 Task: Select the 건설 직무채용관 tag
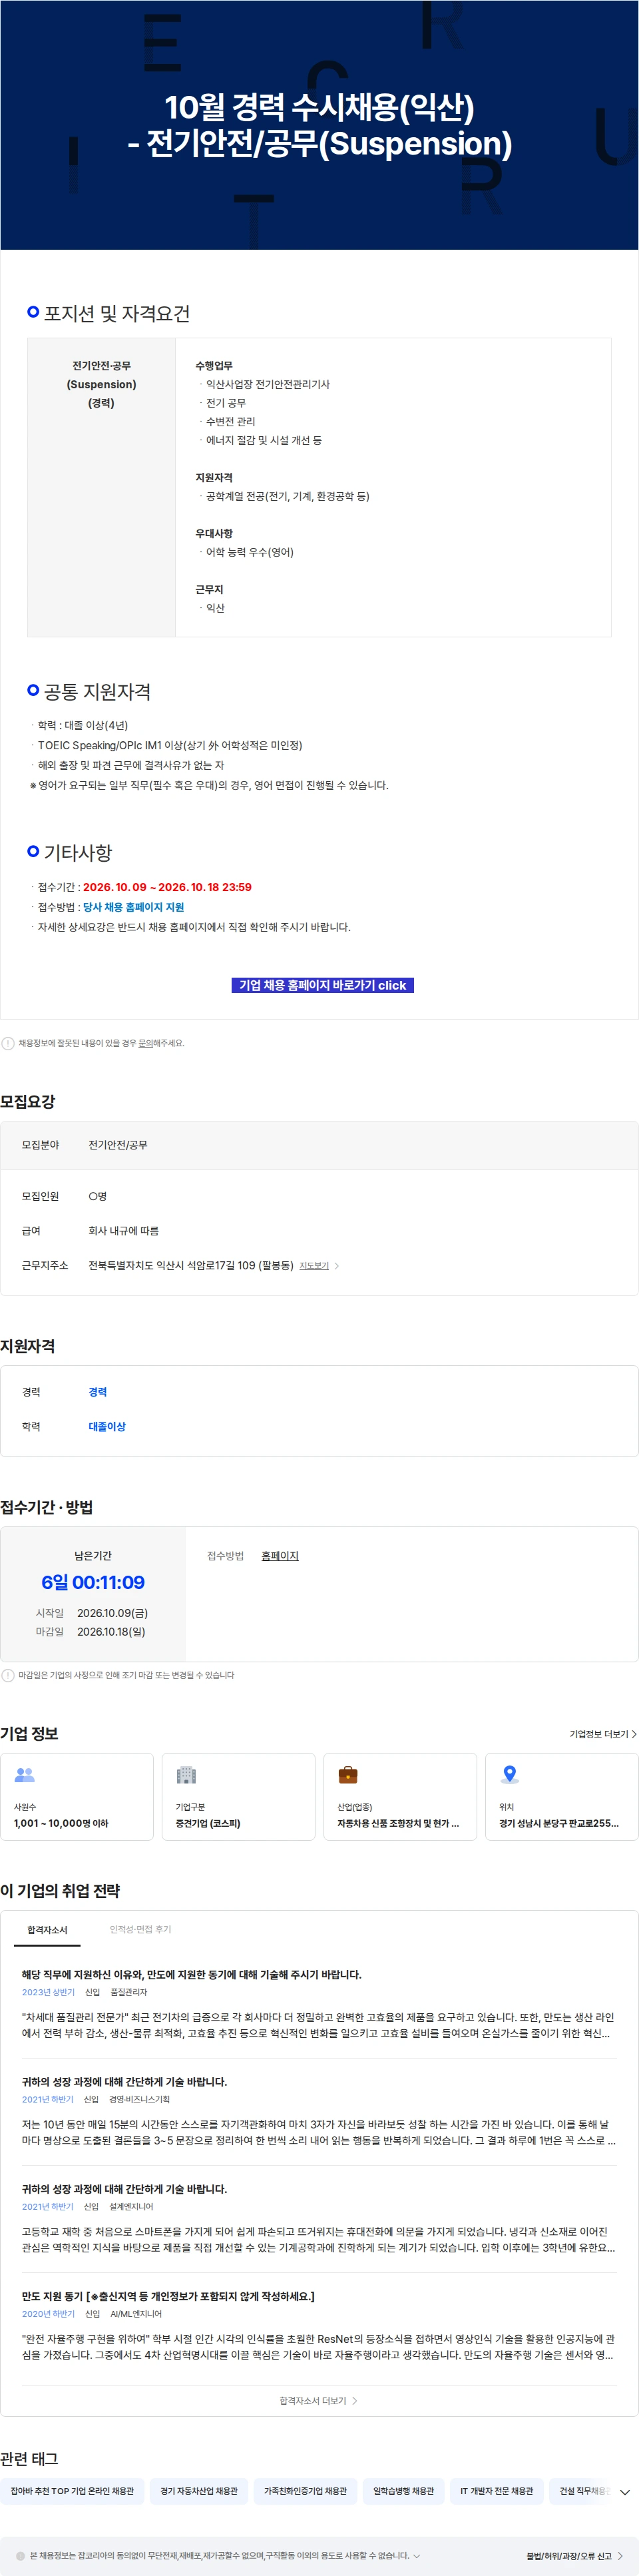pyautogui.click(x=580, y=2491)
